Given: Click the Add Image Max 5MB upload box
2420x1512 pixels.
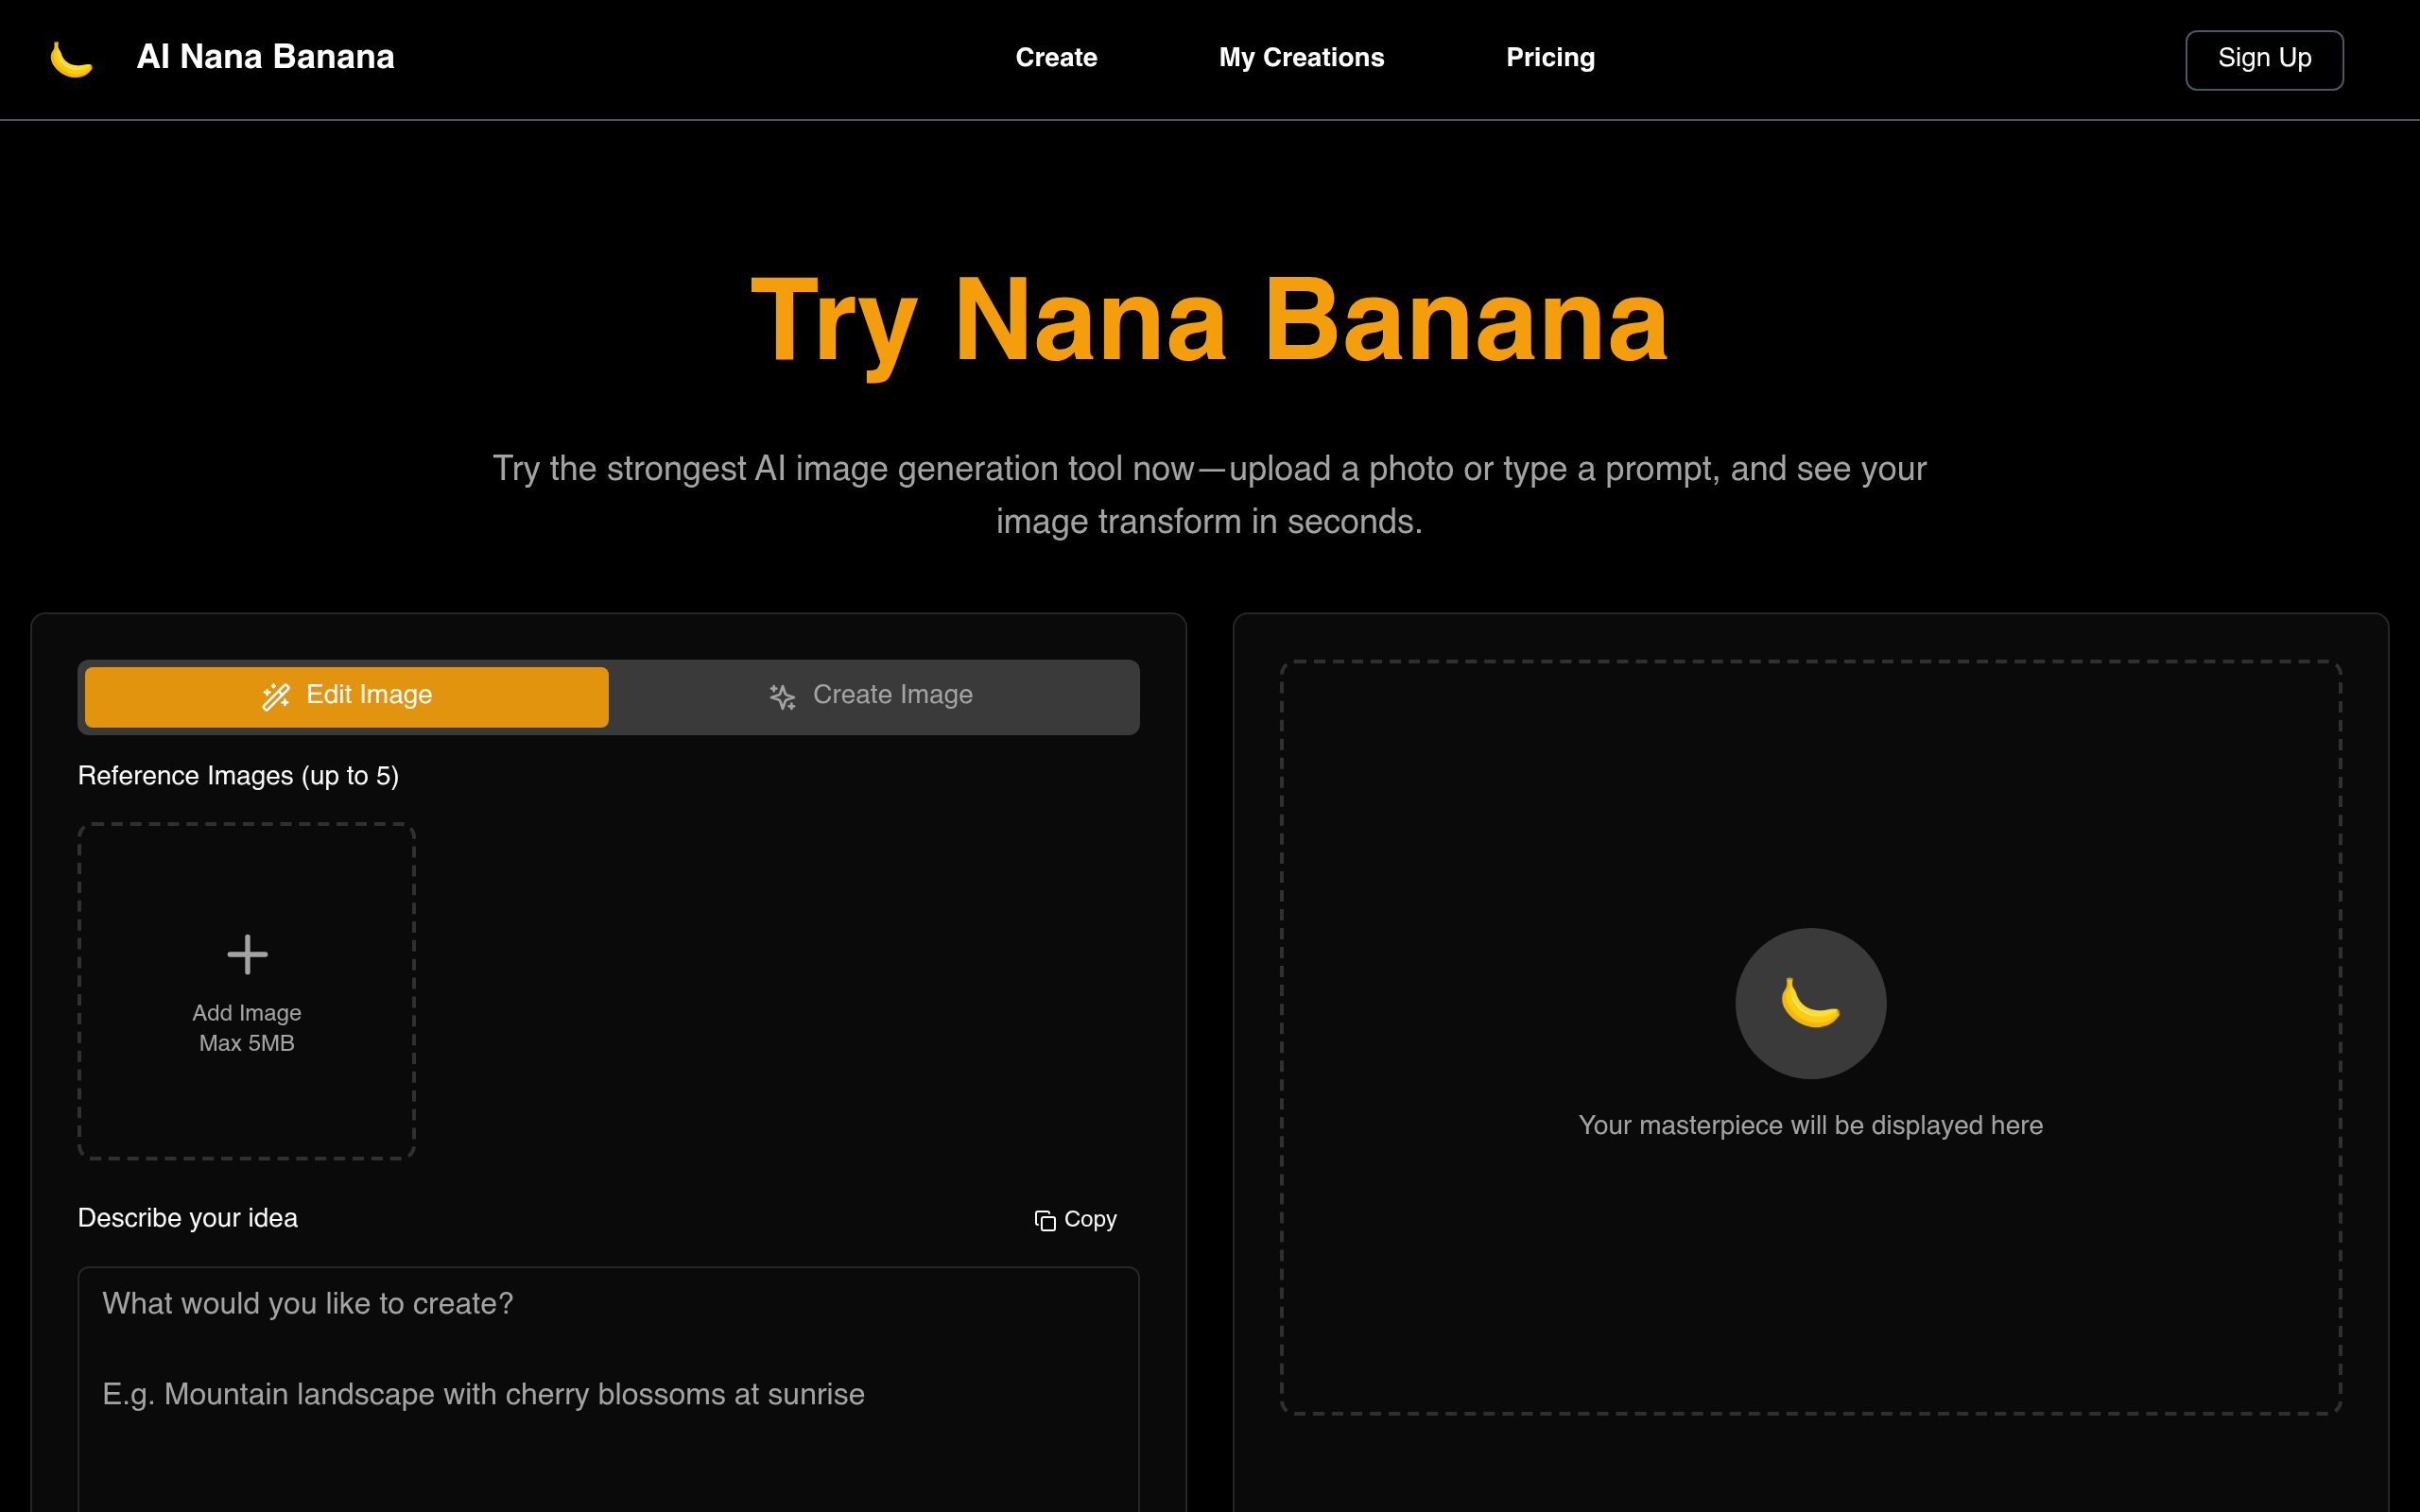Looking at the screenshot, I should [247, 991].
